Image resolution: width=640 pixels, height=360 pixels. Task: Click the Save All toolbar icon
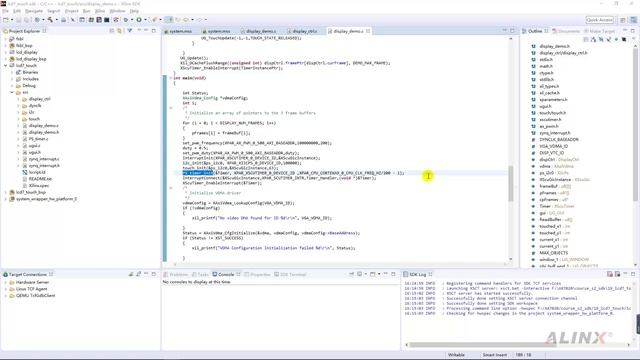pyautogui.click(x=26, y=20)
